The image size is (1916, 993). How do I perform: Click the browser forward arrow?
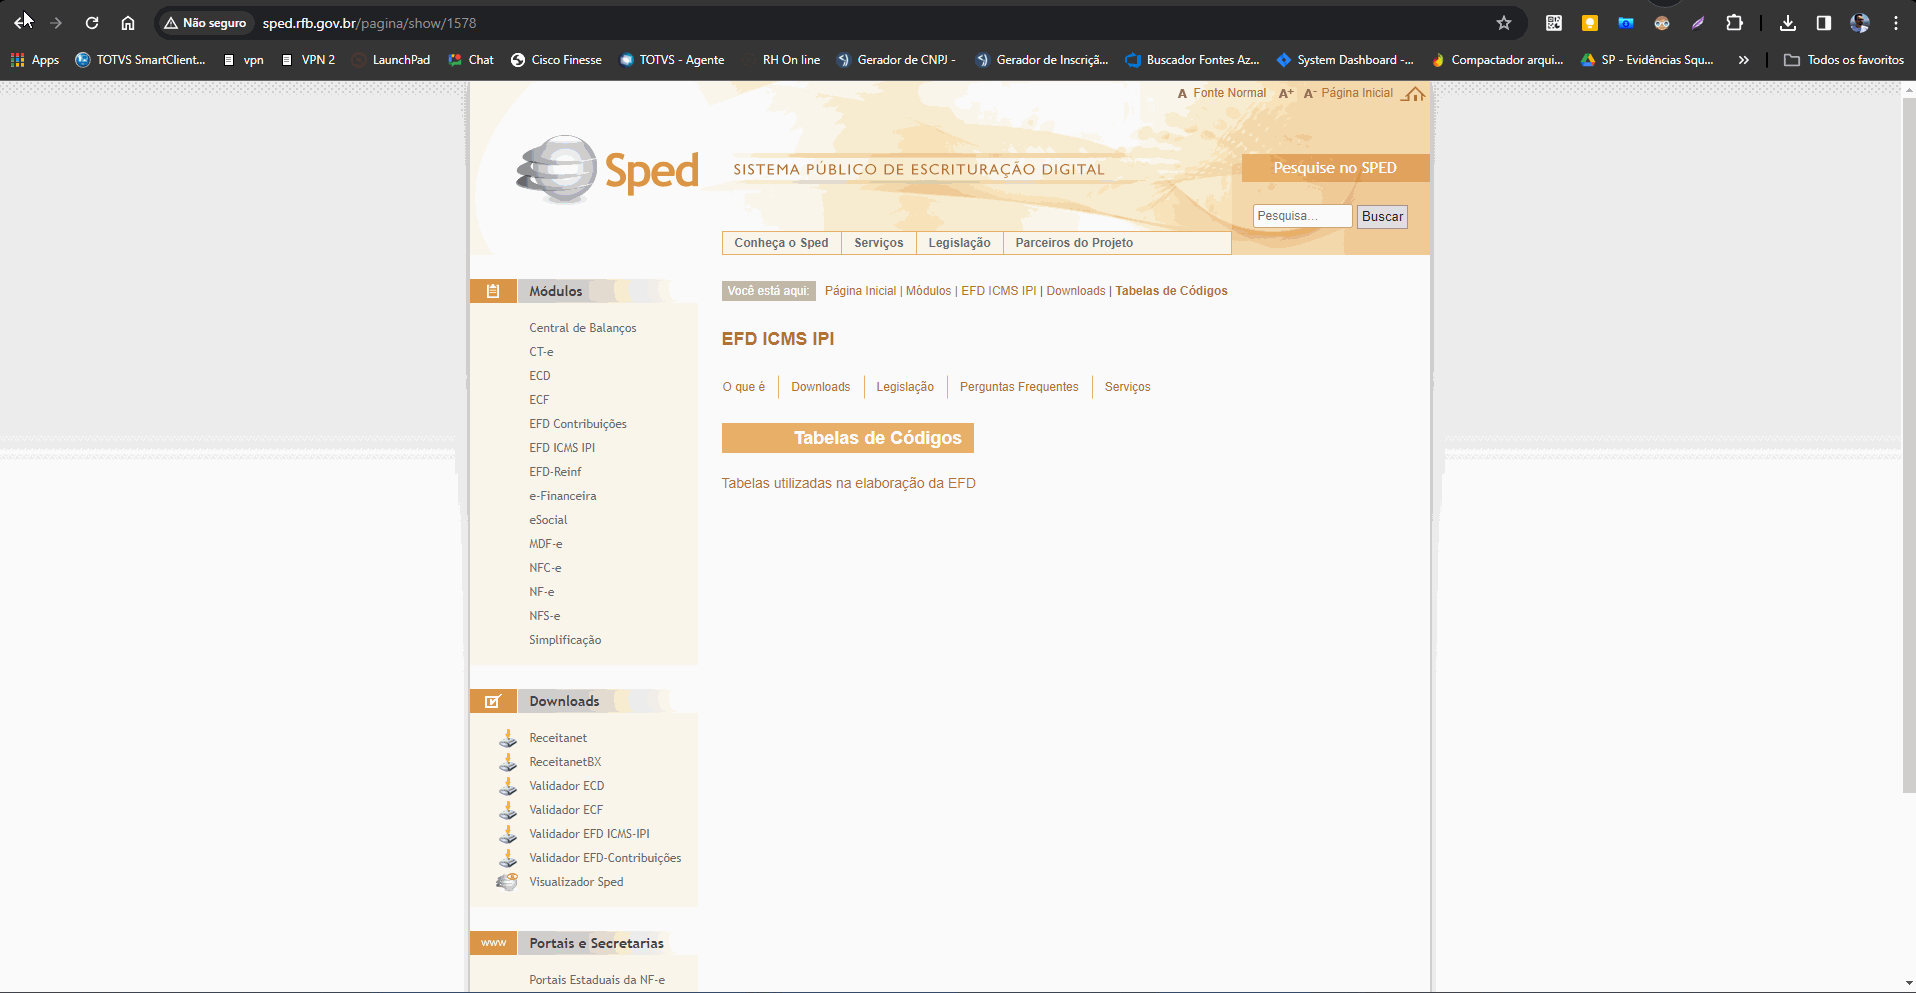[x=56, y=23]
